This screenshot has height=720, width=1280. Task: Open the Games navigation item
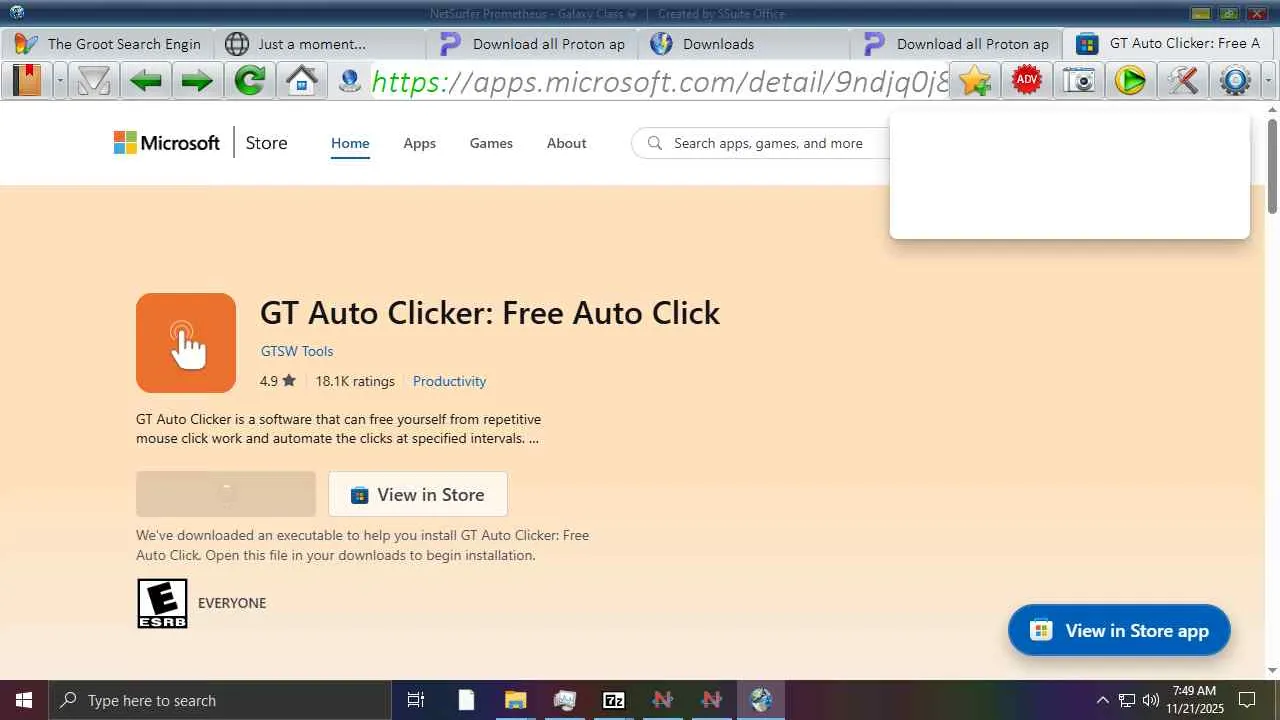tap(491, 143)
